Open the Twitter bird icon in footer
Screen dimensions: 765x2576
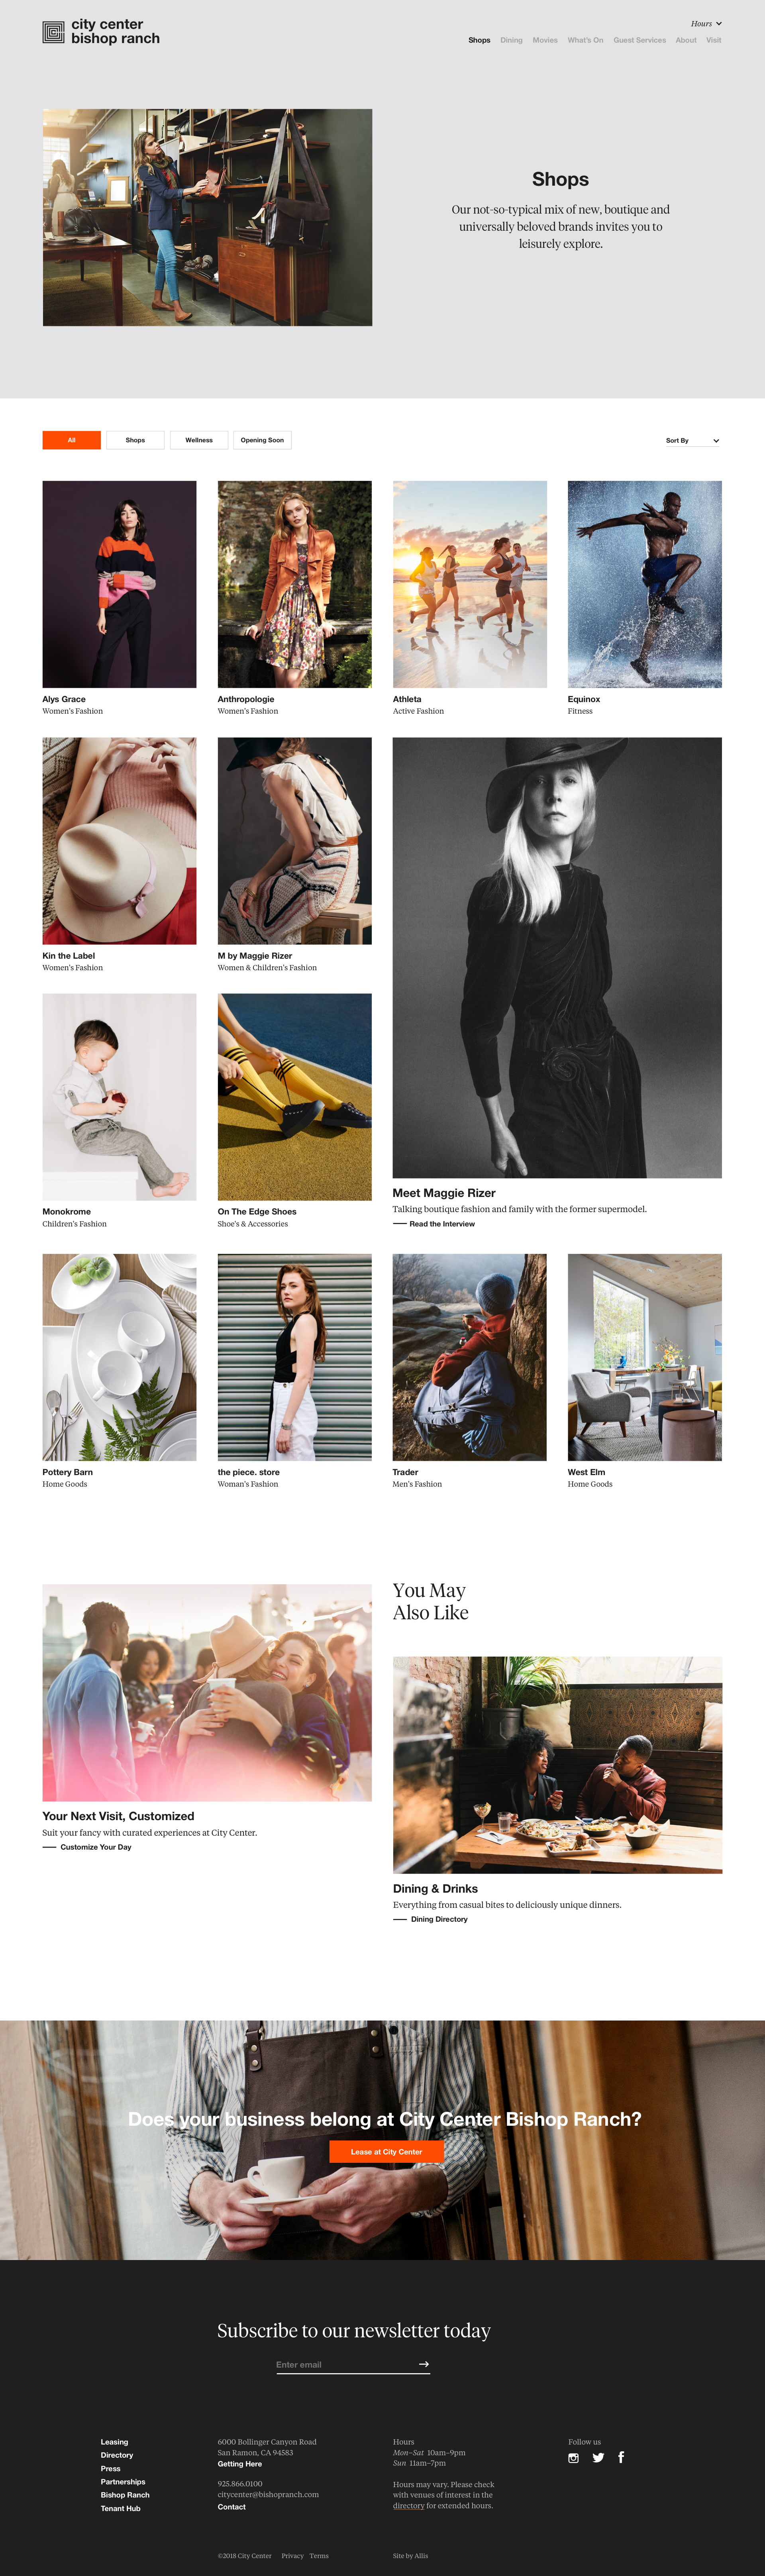click(x=598, y=2458)
